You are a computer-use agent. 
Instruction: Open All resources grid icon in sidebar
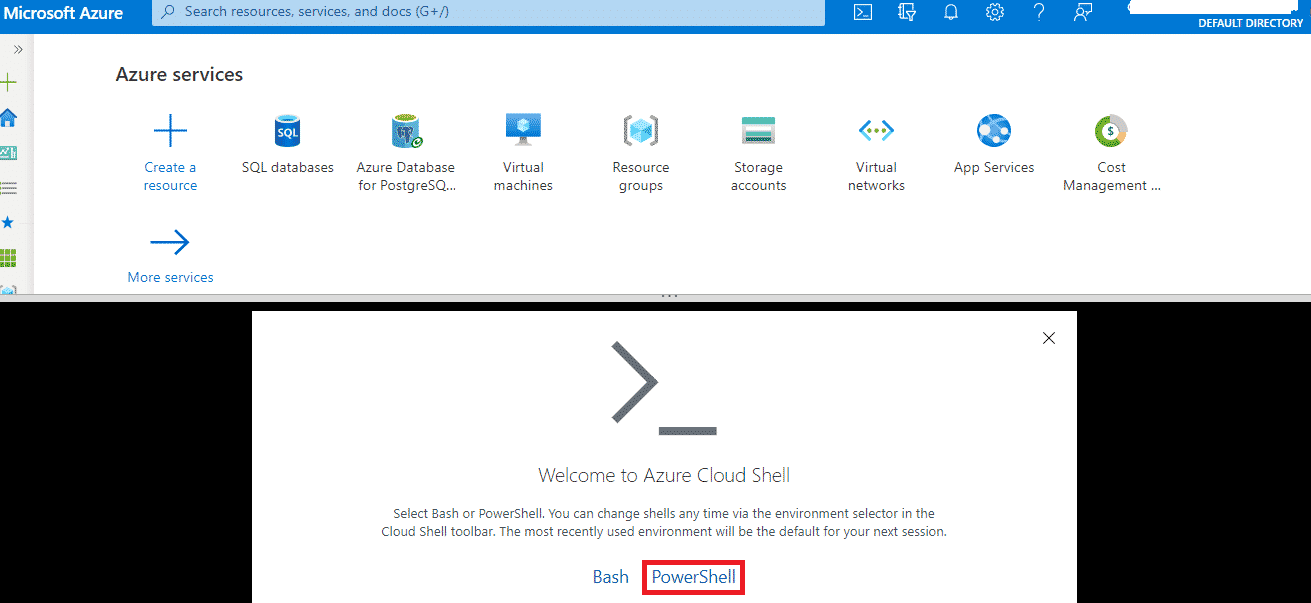click(x=8, y=257)
